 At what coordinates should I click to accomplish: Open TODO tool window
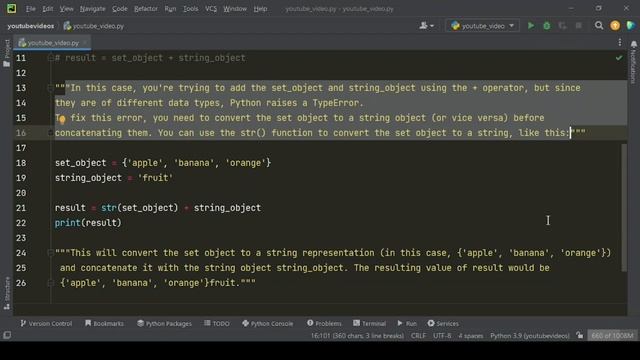click(x=217, y=323)
